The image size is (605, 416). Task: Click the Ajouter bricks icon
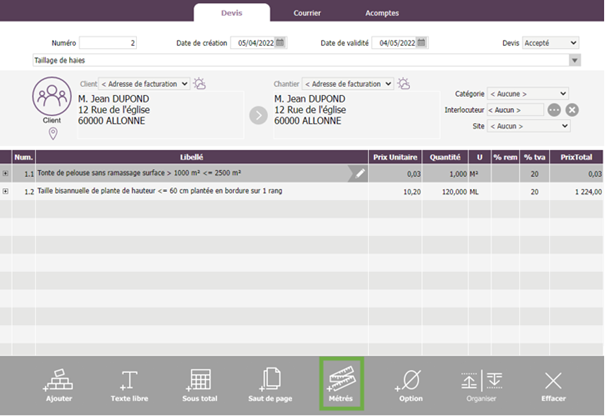click(x=58, y=381)
